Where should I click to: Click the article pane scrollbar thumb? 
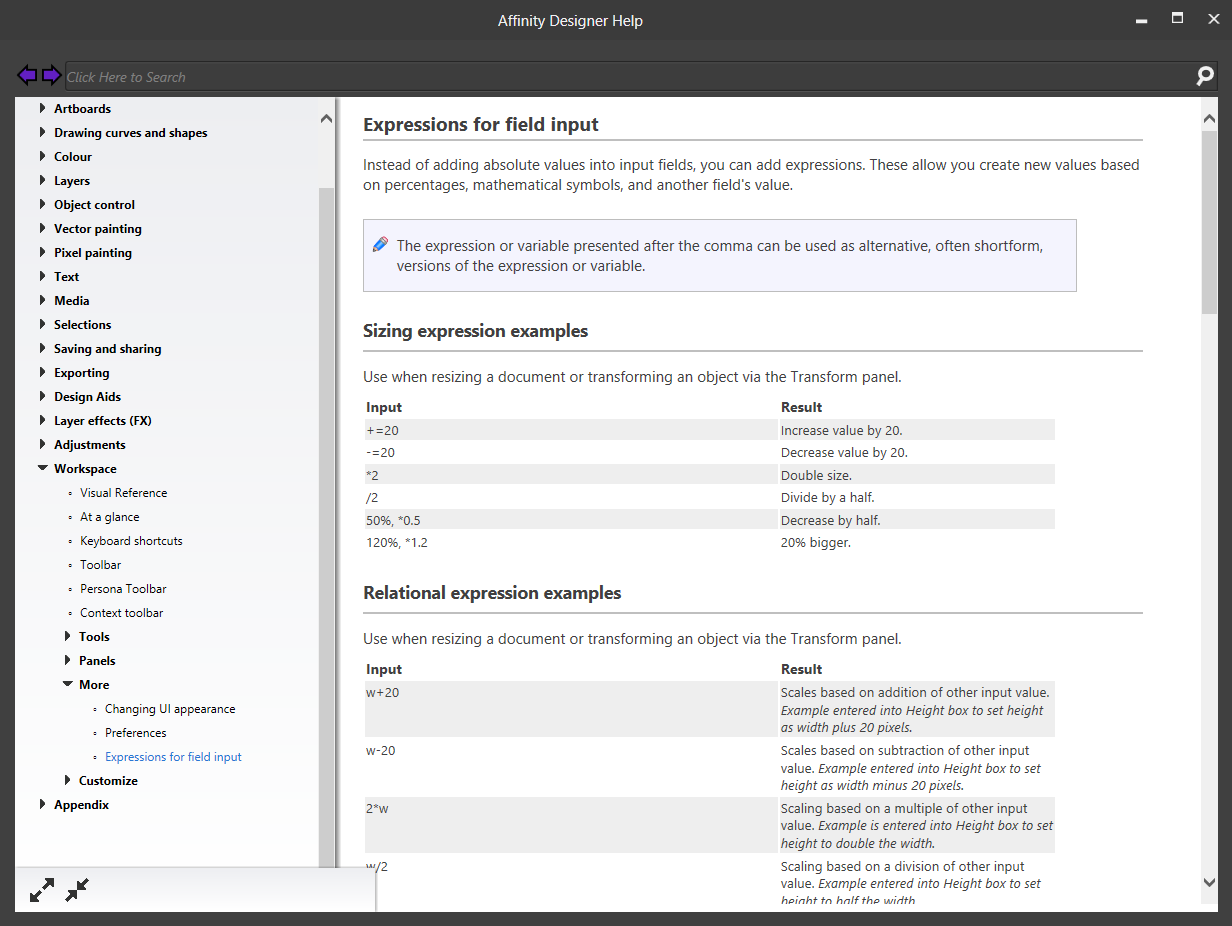click(1209, 223)
